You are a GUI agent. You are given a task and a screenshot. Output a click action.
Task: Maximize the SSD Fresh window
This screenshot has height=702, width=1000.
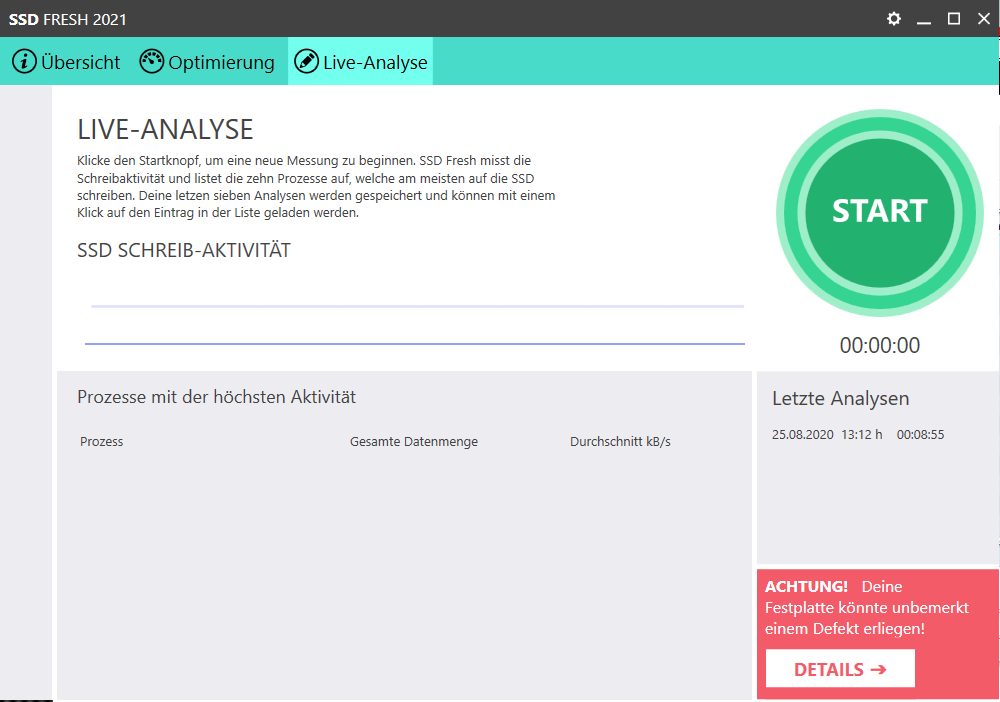[954, 19]
